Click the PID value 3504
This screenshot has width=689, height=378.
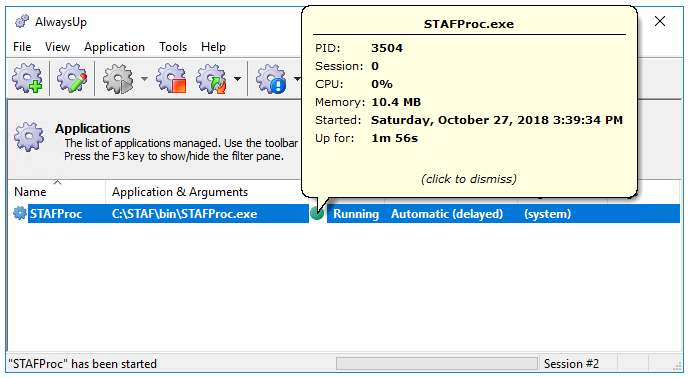pyautogui.click(x=387, y=48)
